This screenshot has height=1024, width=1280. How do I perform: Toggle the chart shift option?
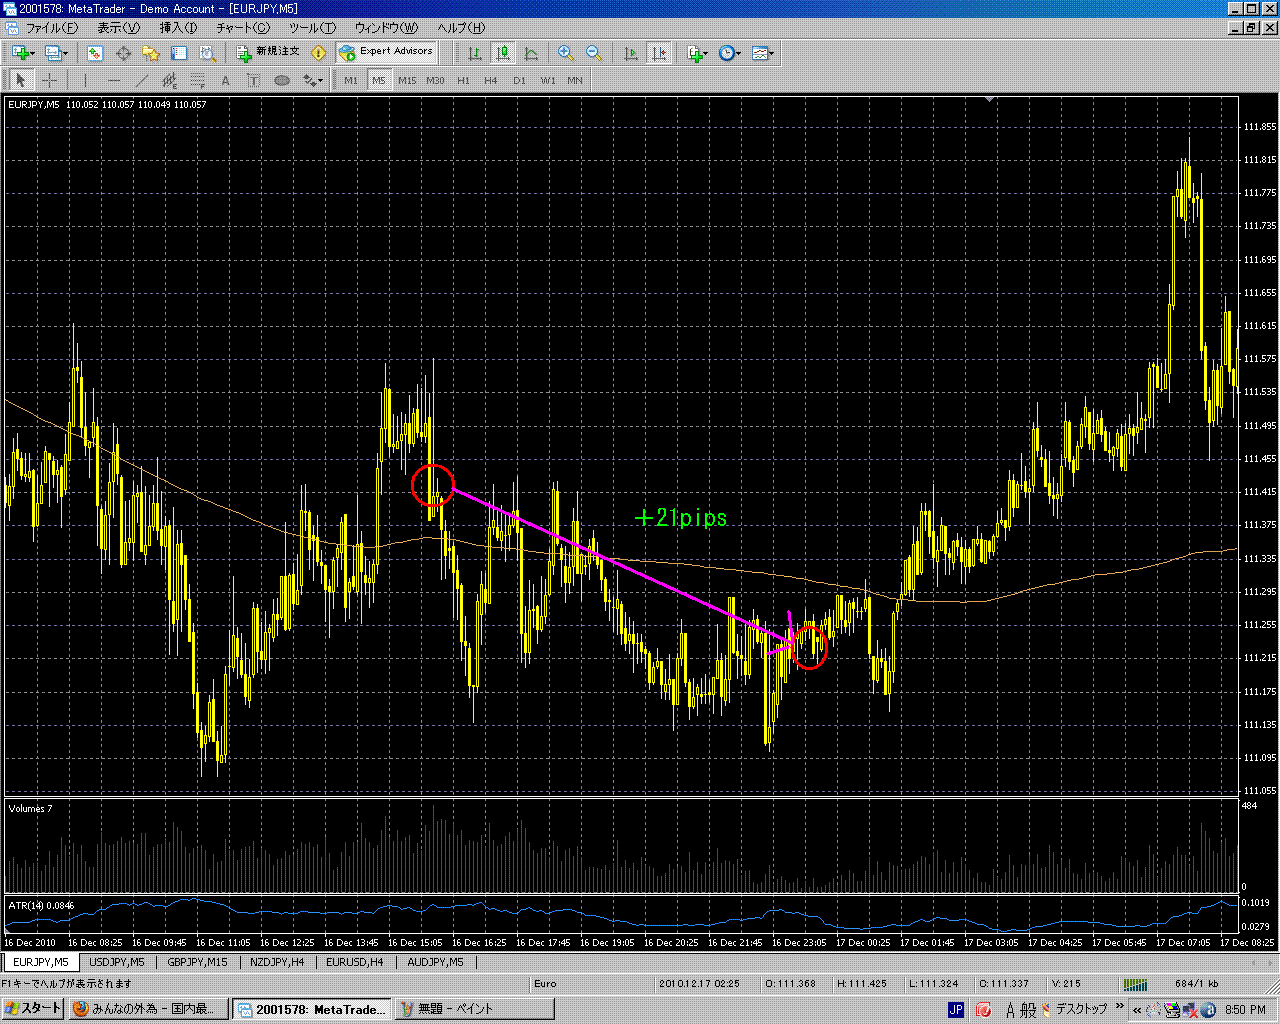[659, 53]
